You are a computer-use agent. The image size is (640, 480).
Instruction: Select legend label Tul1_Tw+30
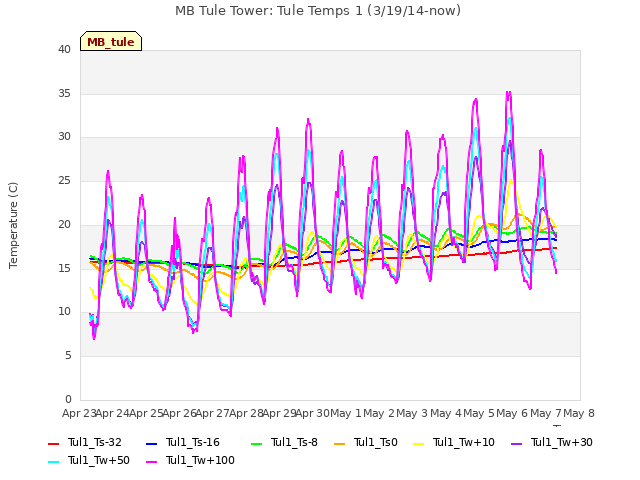(562, 442)
